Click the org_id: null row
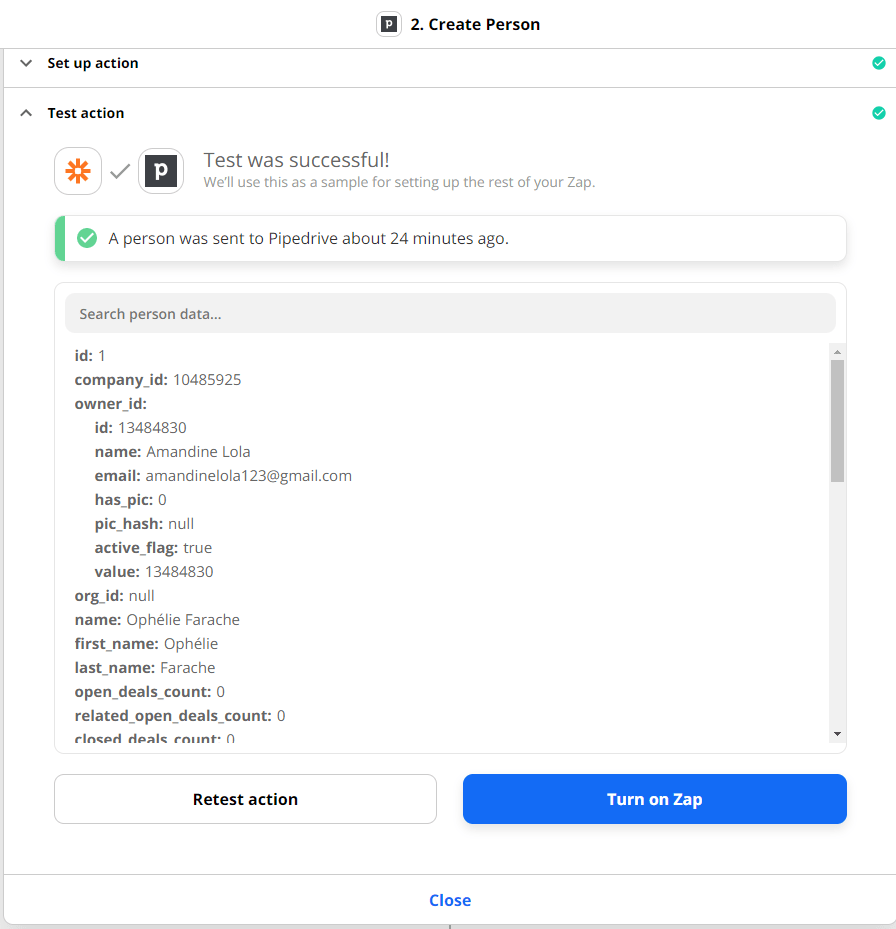The image size is (896, 929). tap(114, 596)
